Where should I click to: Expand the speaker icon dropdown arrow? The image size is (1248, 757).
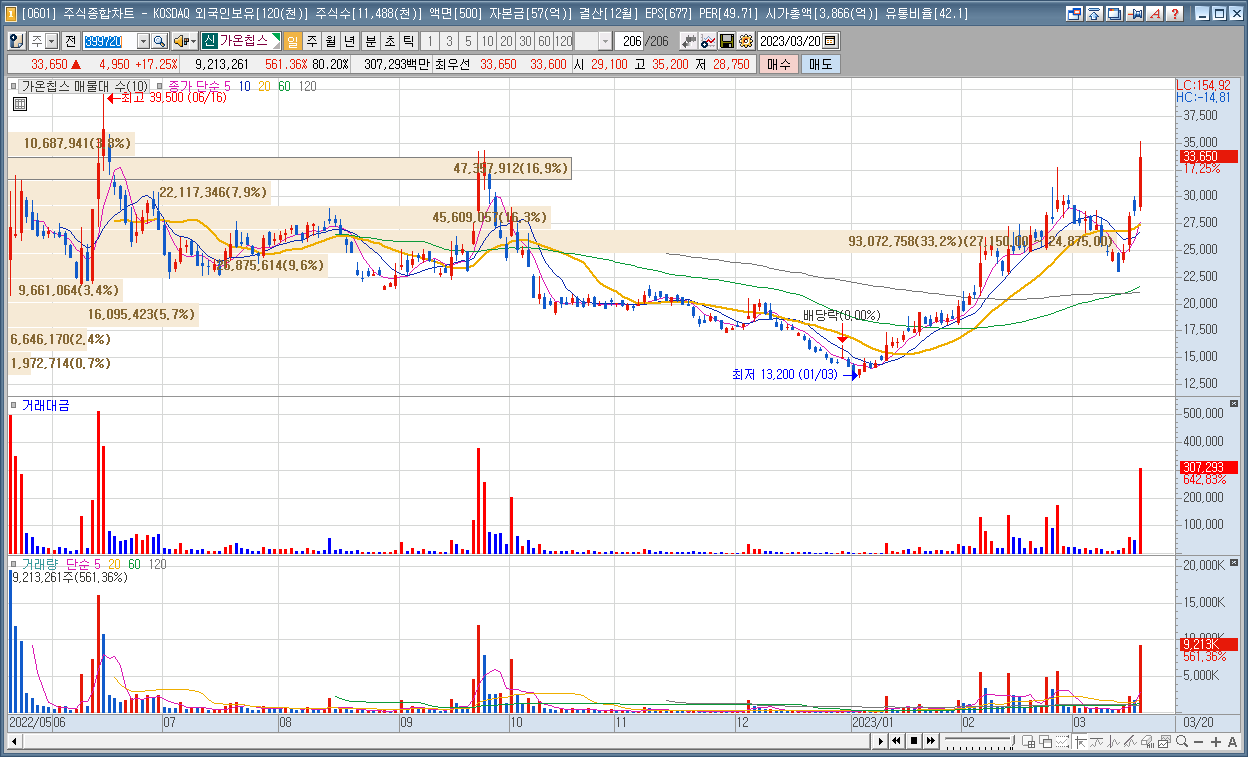pyautogui.click(x=193, y=41)
